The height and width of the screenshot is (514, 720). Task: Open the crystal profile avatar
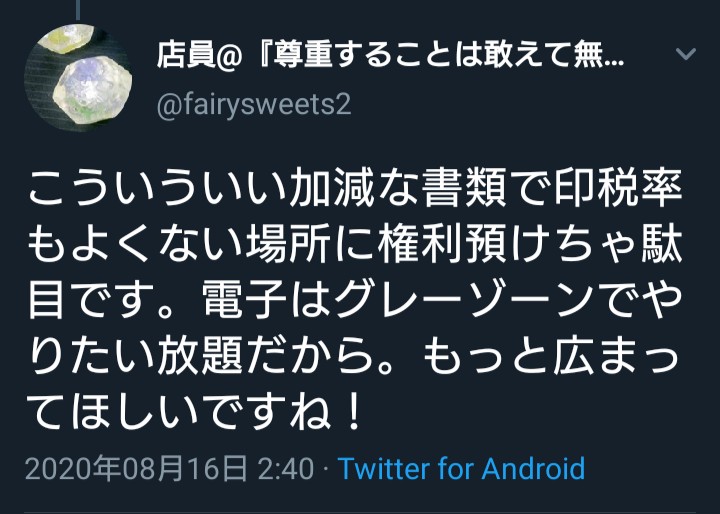(x=78, y=78)
